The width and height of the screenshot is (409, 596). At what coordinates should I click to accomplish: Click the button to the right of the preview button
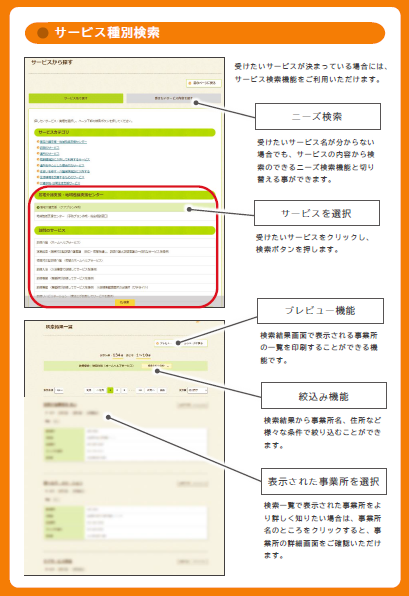coord(194,343)
